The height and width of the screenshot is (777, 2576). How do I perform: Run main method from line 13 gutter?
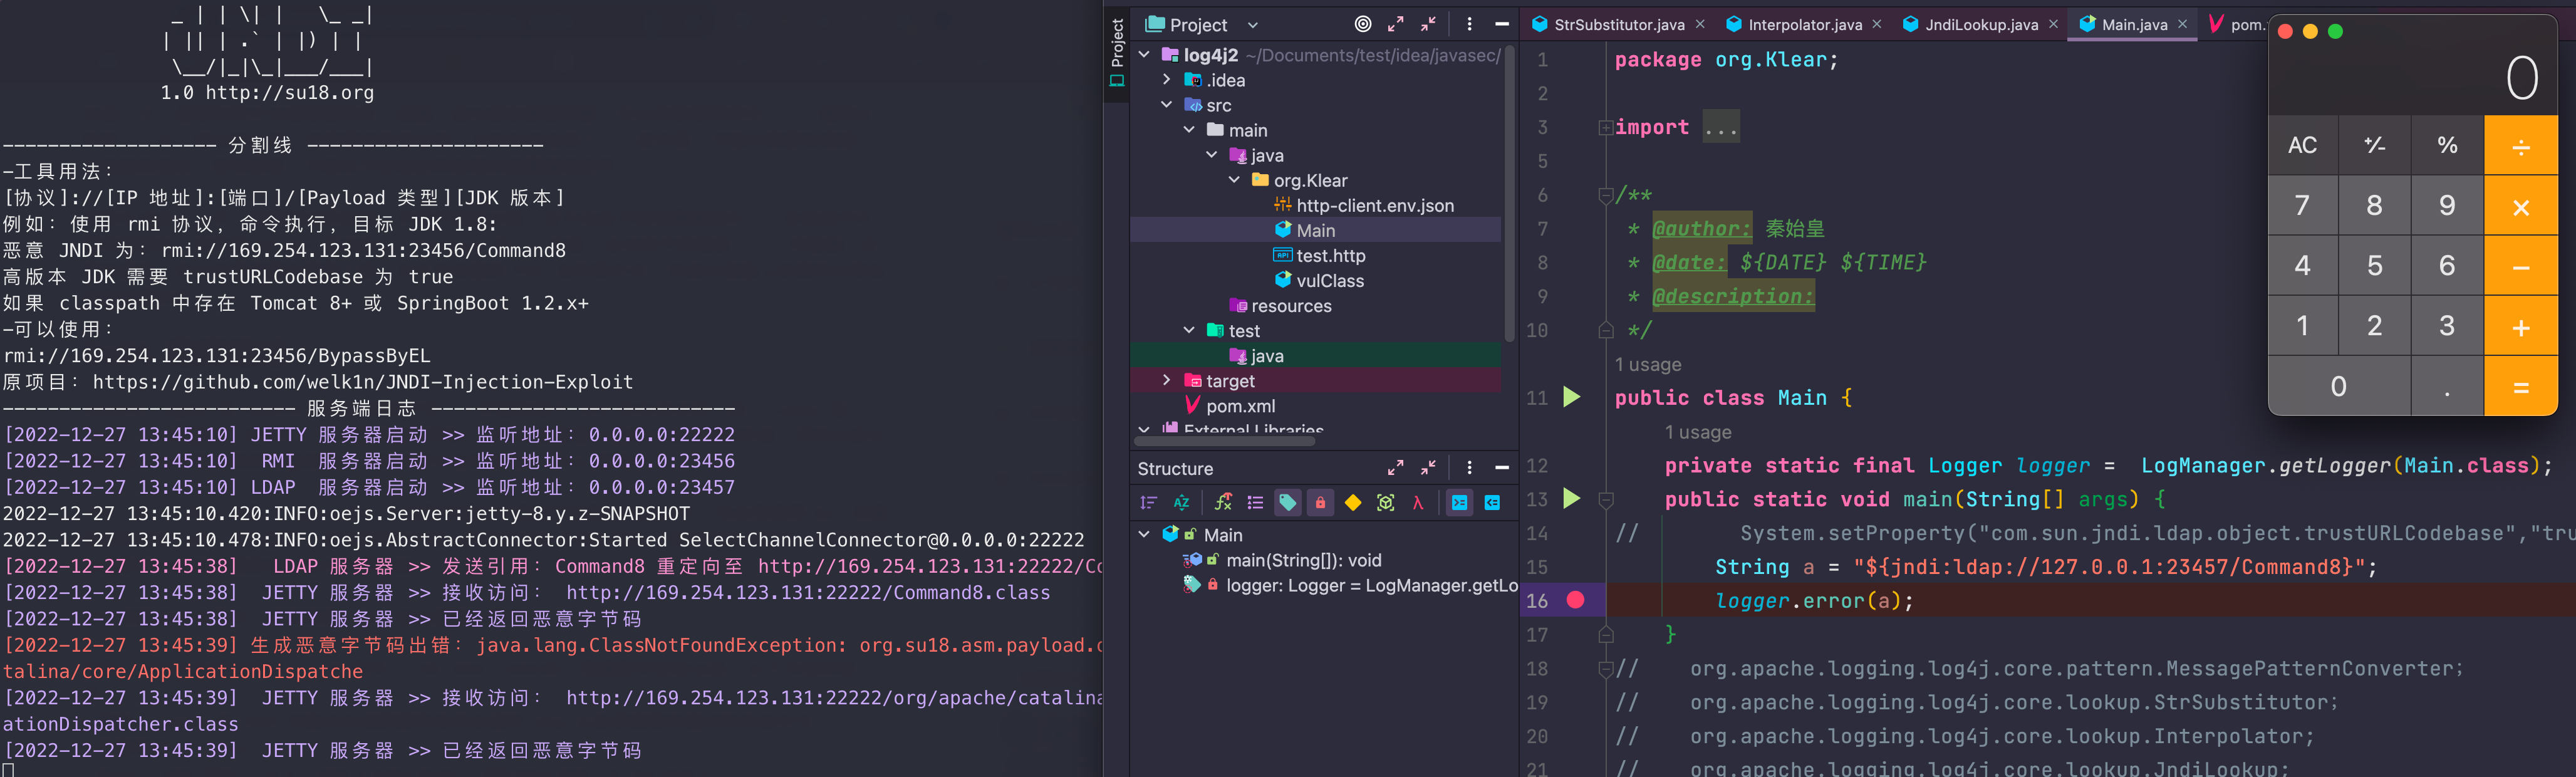(x=1572, y=498)
